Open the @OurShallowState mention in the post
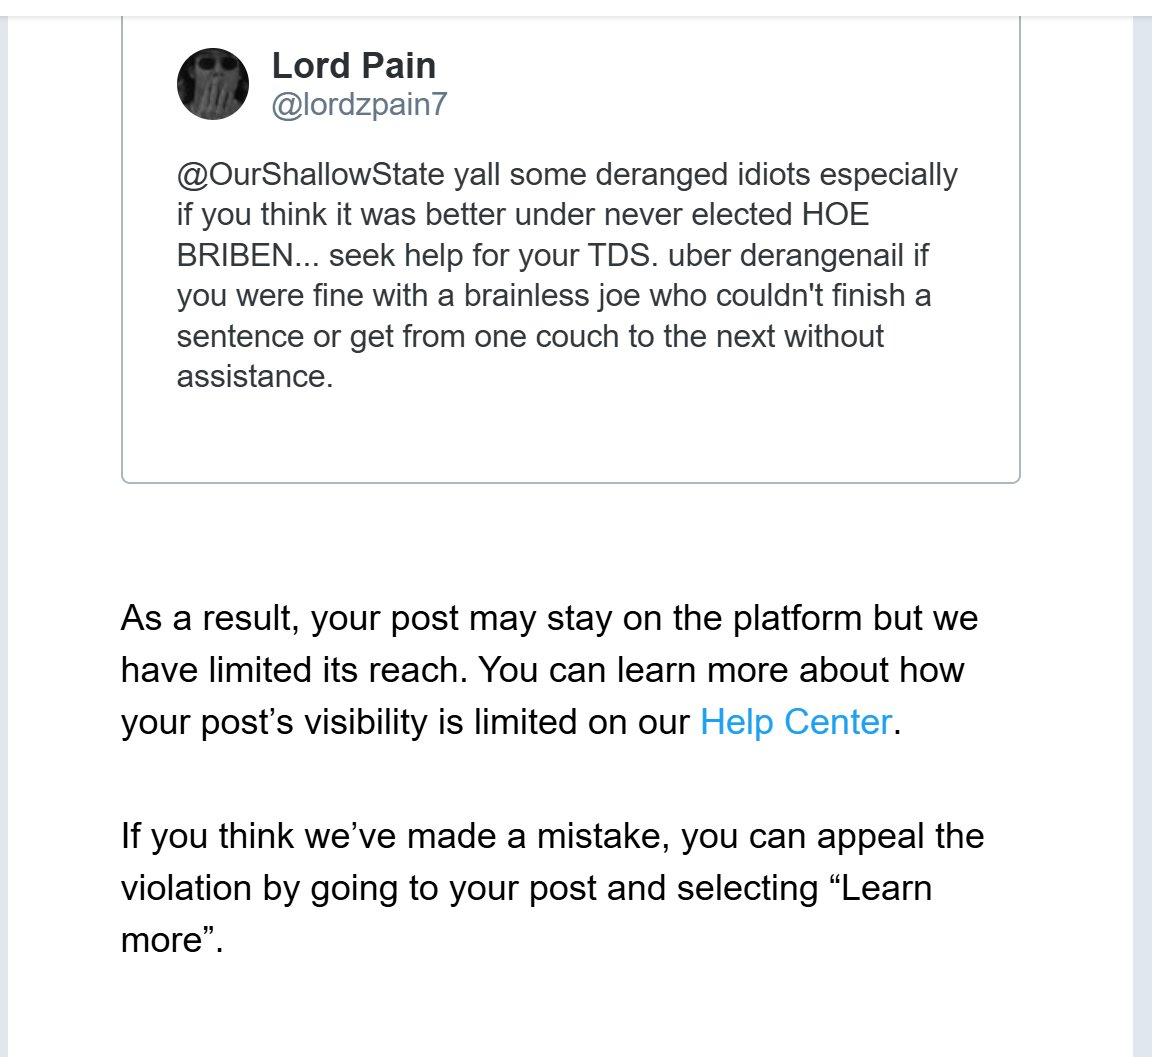1152x1057 pixels. pyautogui.click(x=310, y=175)
